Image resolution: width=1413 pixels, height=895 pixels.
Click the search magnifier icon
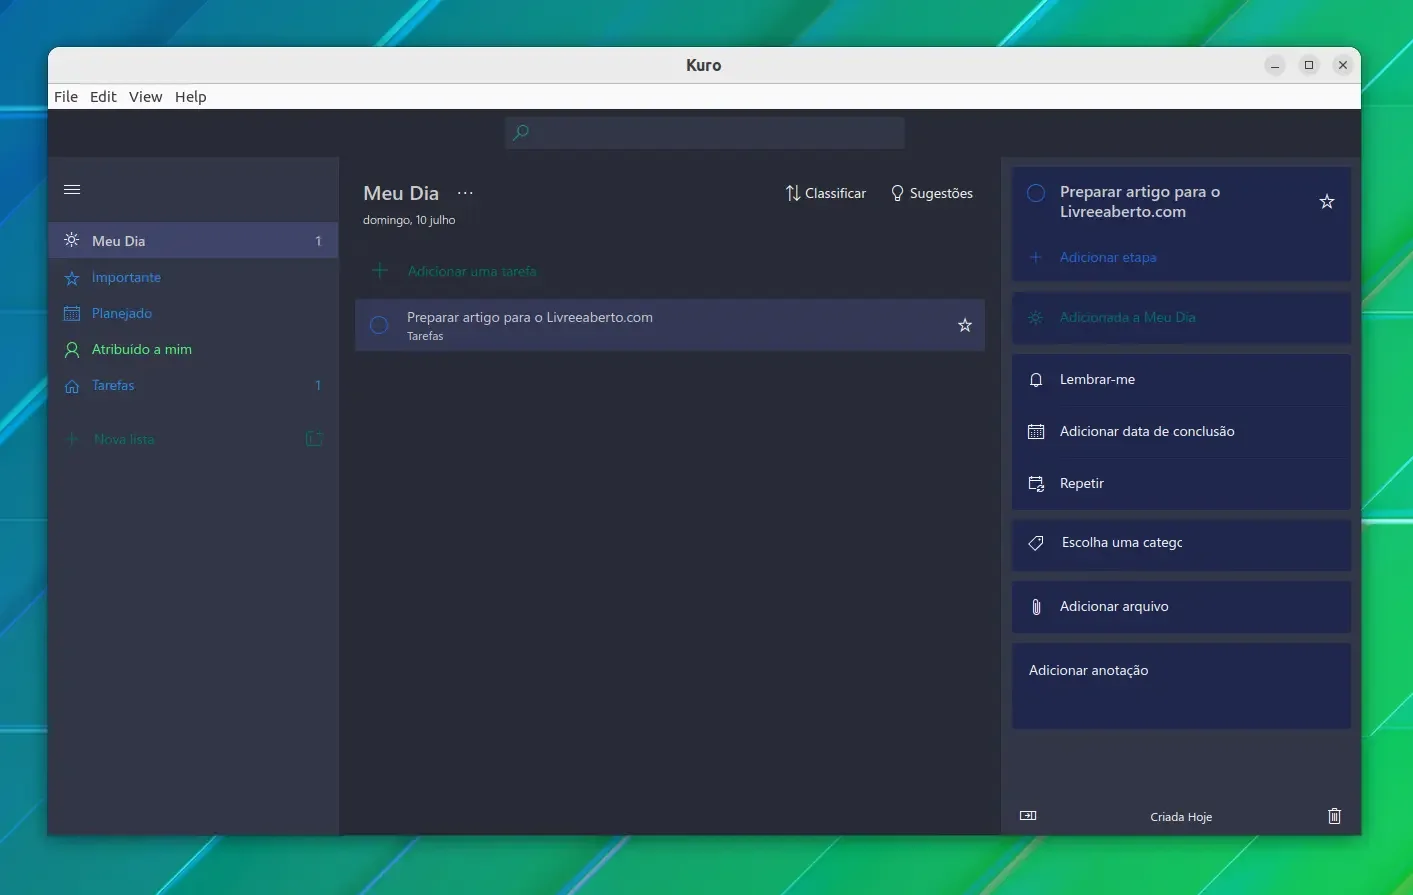(520, 132)
